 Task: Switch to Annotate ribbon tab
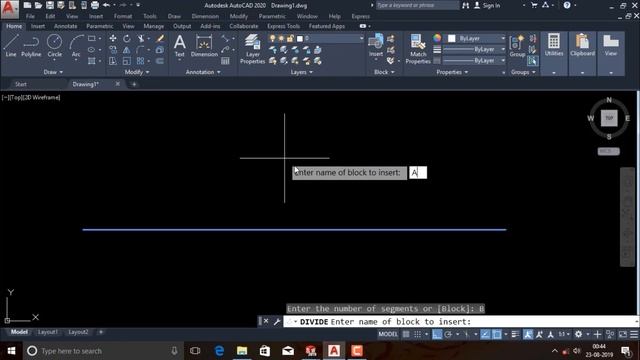[x=65, y=26]
